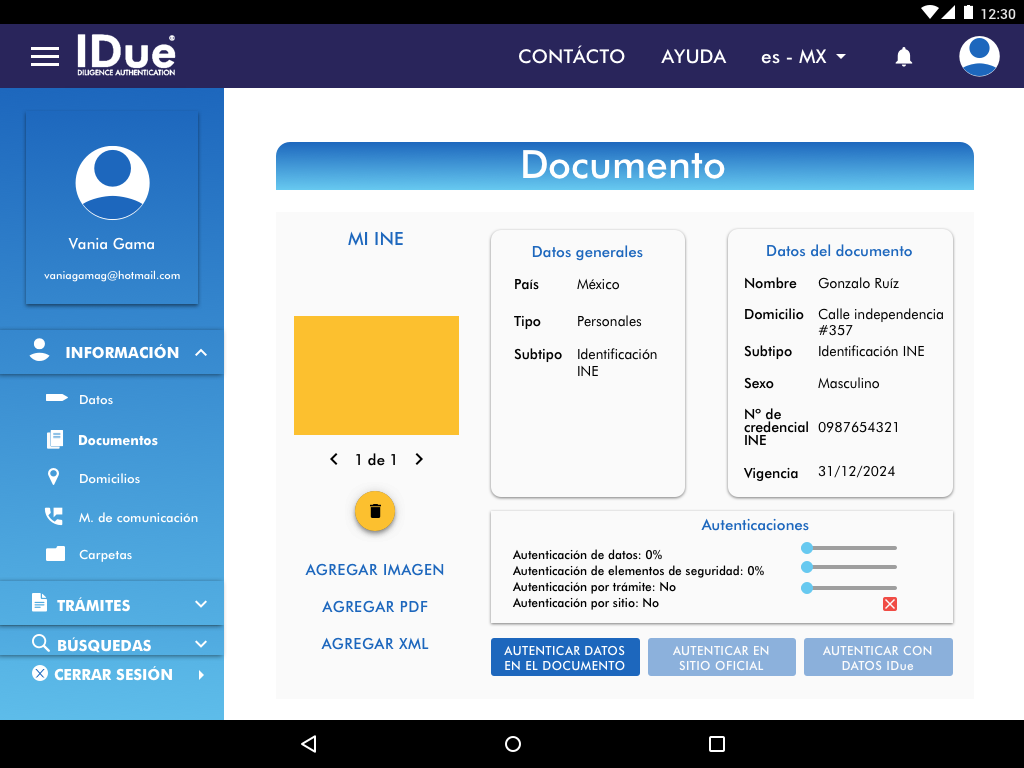Click the Autenticación de datos slider

850,548
